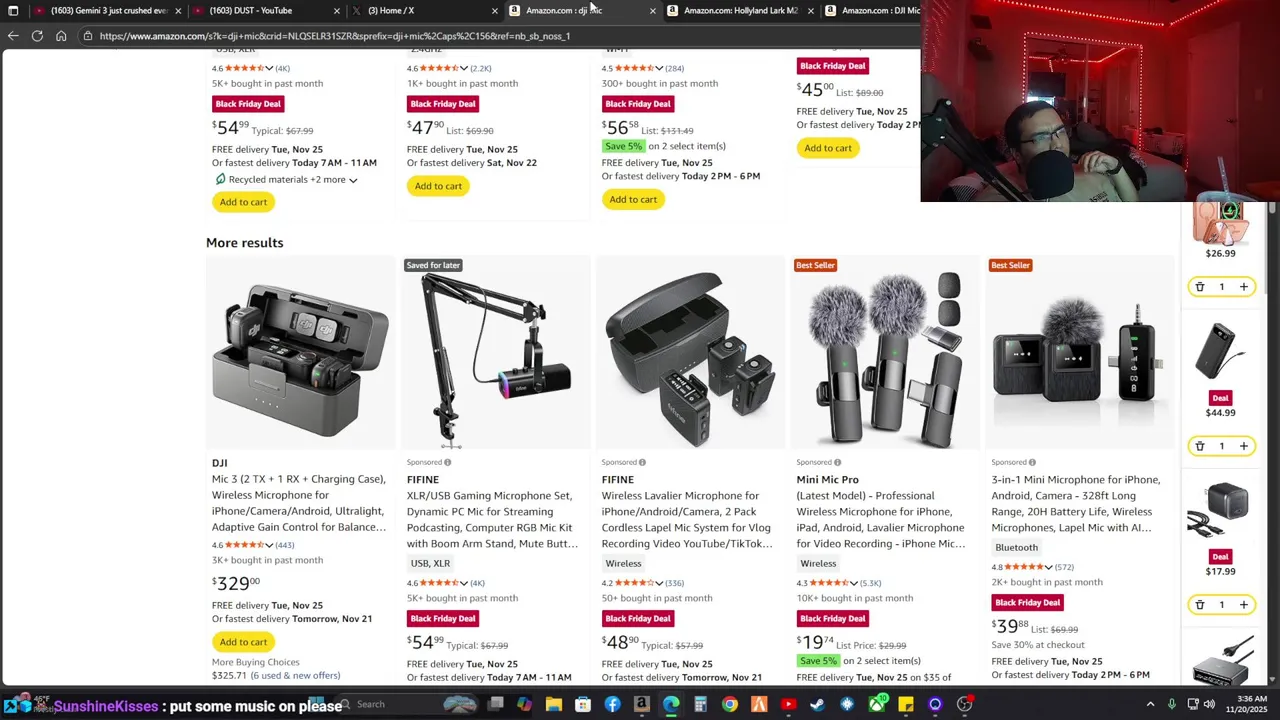Show hidden system tray icons chevron

1150,705
